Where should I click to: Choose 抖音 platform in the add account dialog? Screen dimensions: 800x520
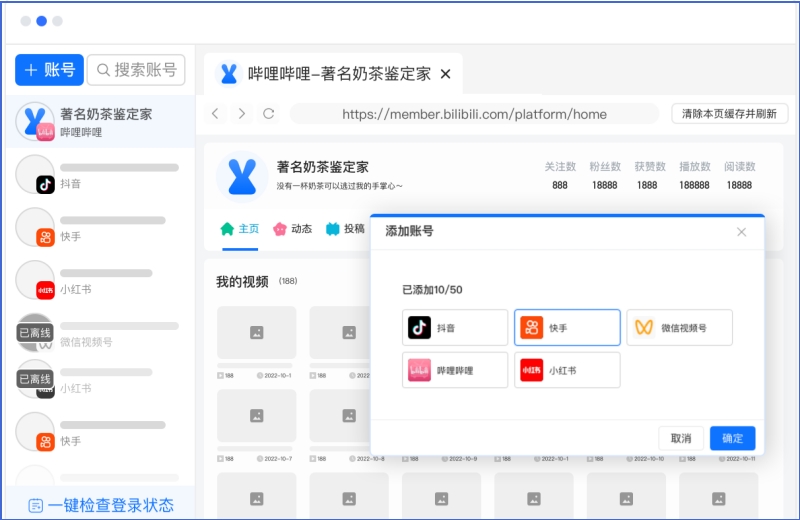click(x=455, y=328)
